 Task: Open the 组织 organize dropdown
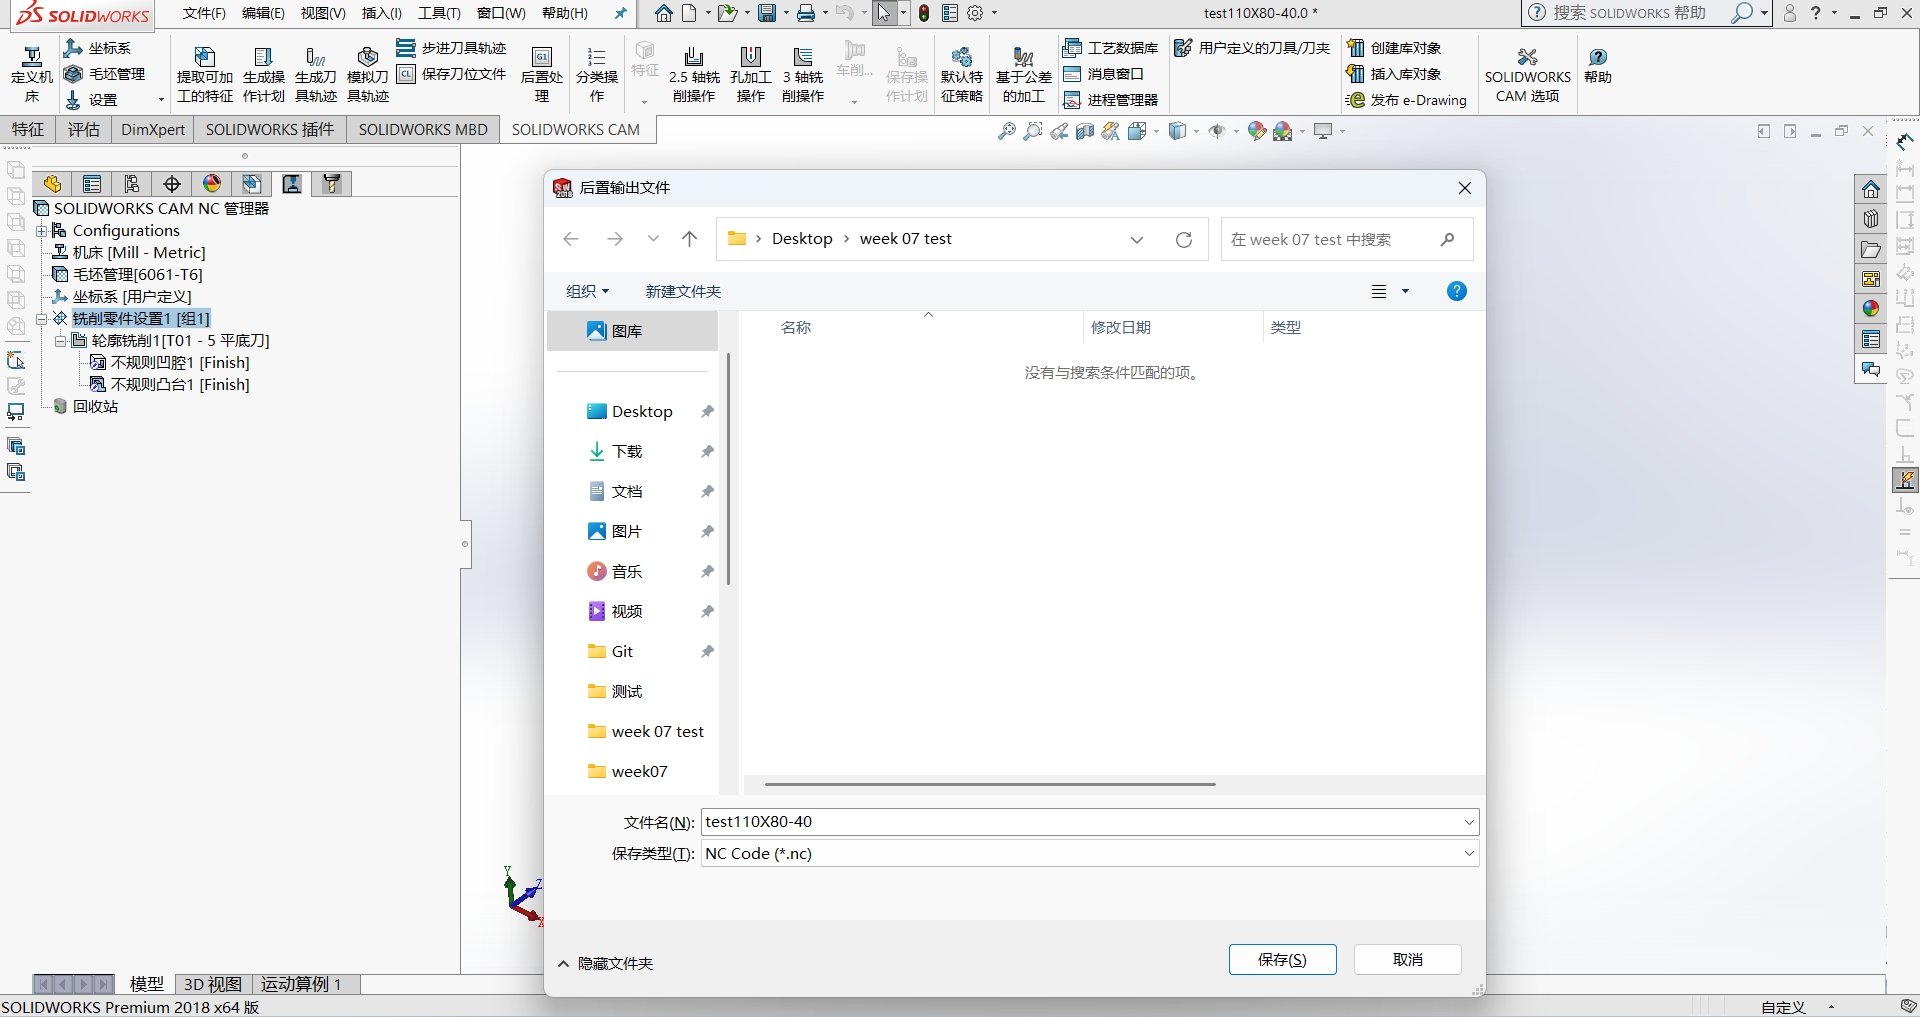coord(588,291)
